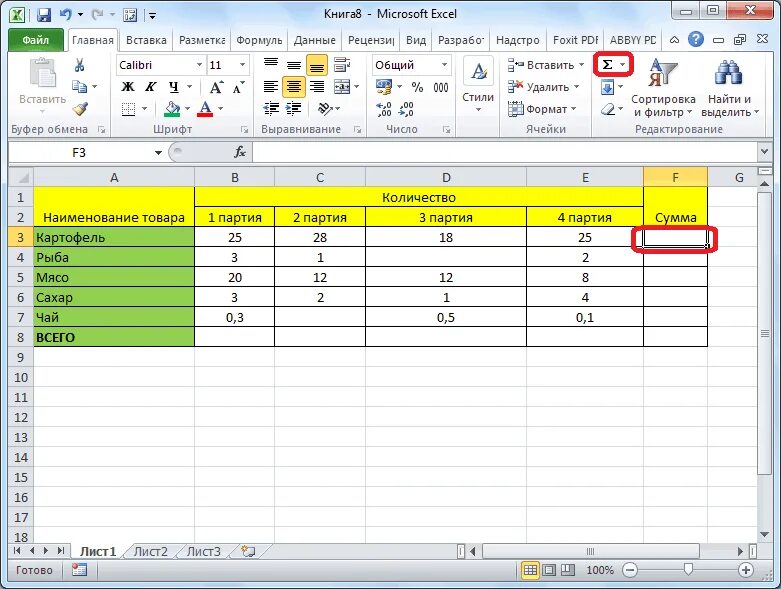Toggle align text left

click(x=271, y=87)
